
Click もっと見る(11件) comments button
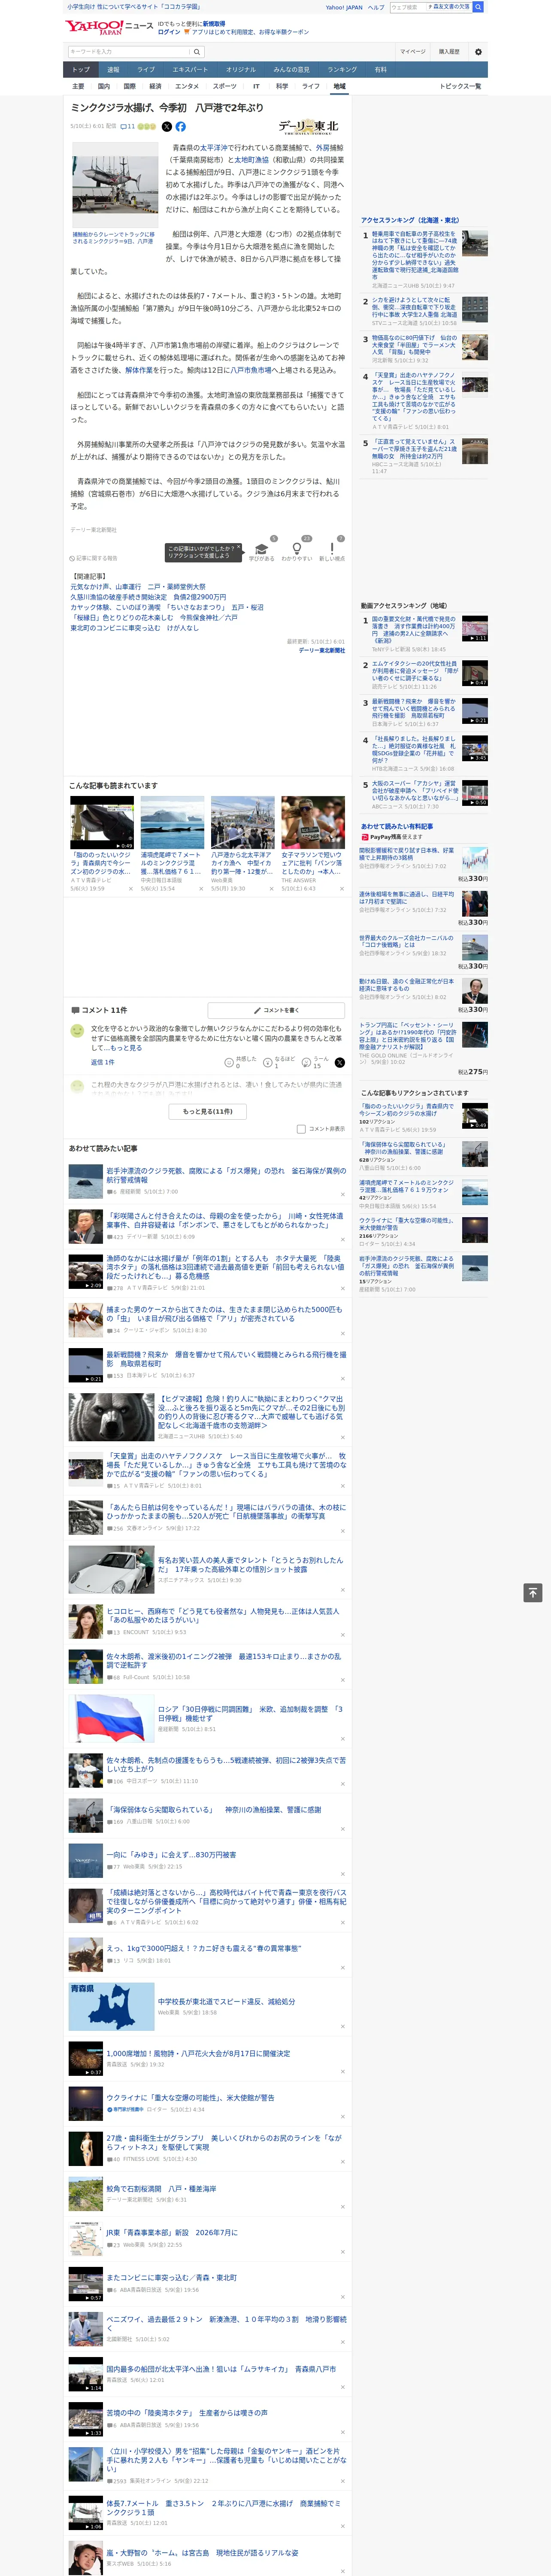[208, 1111]
